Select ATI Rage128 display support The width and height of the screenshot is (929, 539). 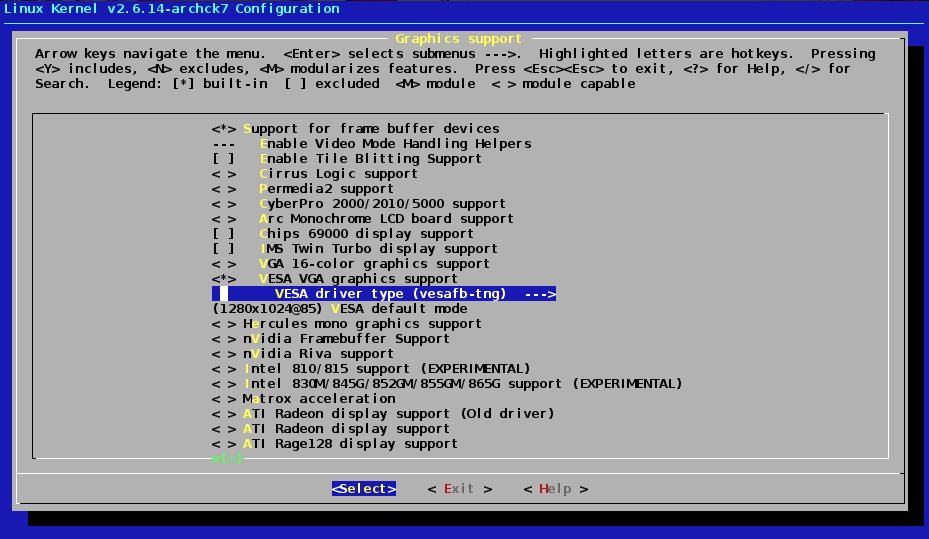[349, 444]
